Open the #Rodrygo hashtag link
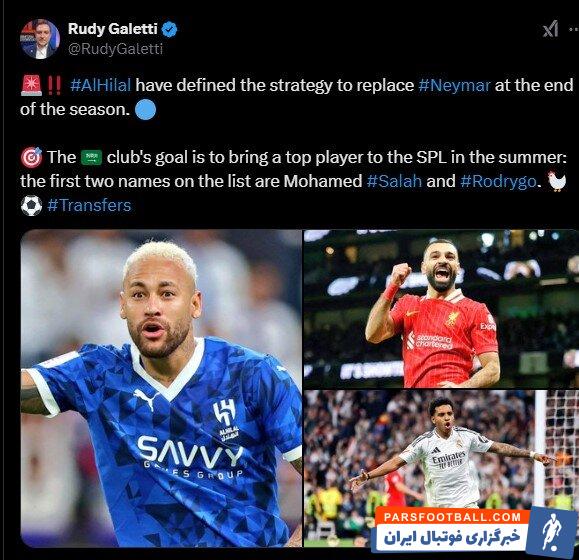Image resolution: width=579 pixels, height=560 pixels. pos(498,181)
